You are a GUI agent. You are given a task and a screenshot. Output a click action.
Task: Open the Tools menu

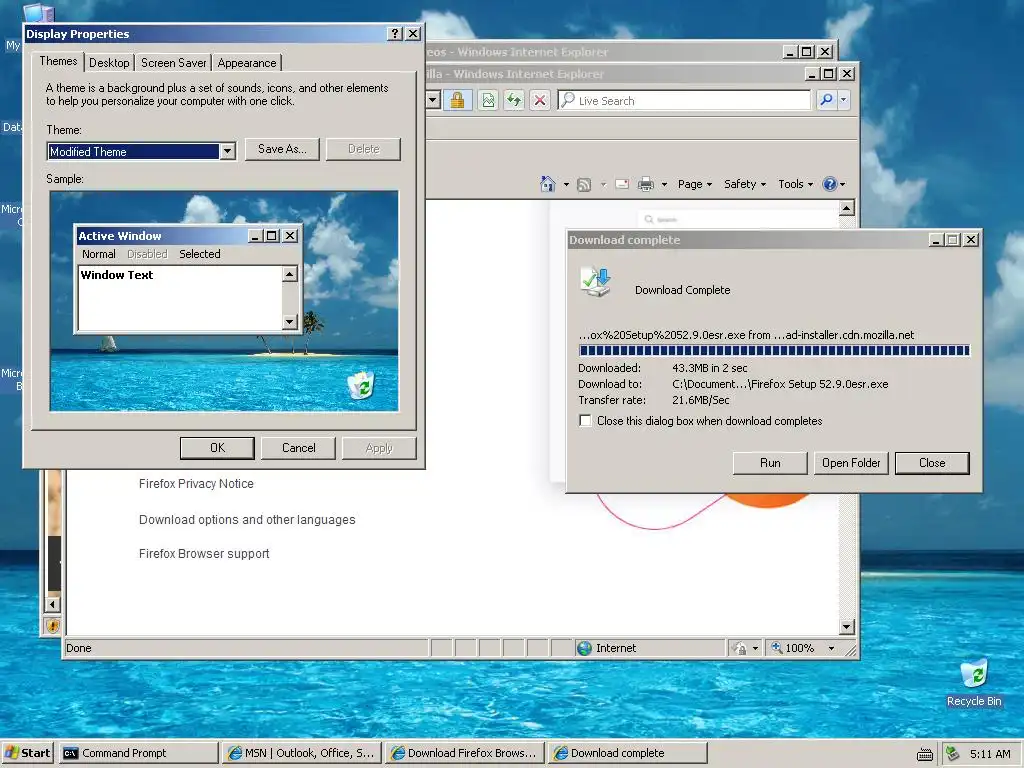[x=795, y=184]
